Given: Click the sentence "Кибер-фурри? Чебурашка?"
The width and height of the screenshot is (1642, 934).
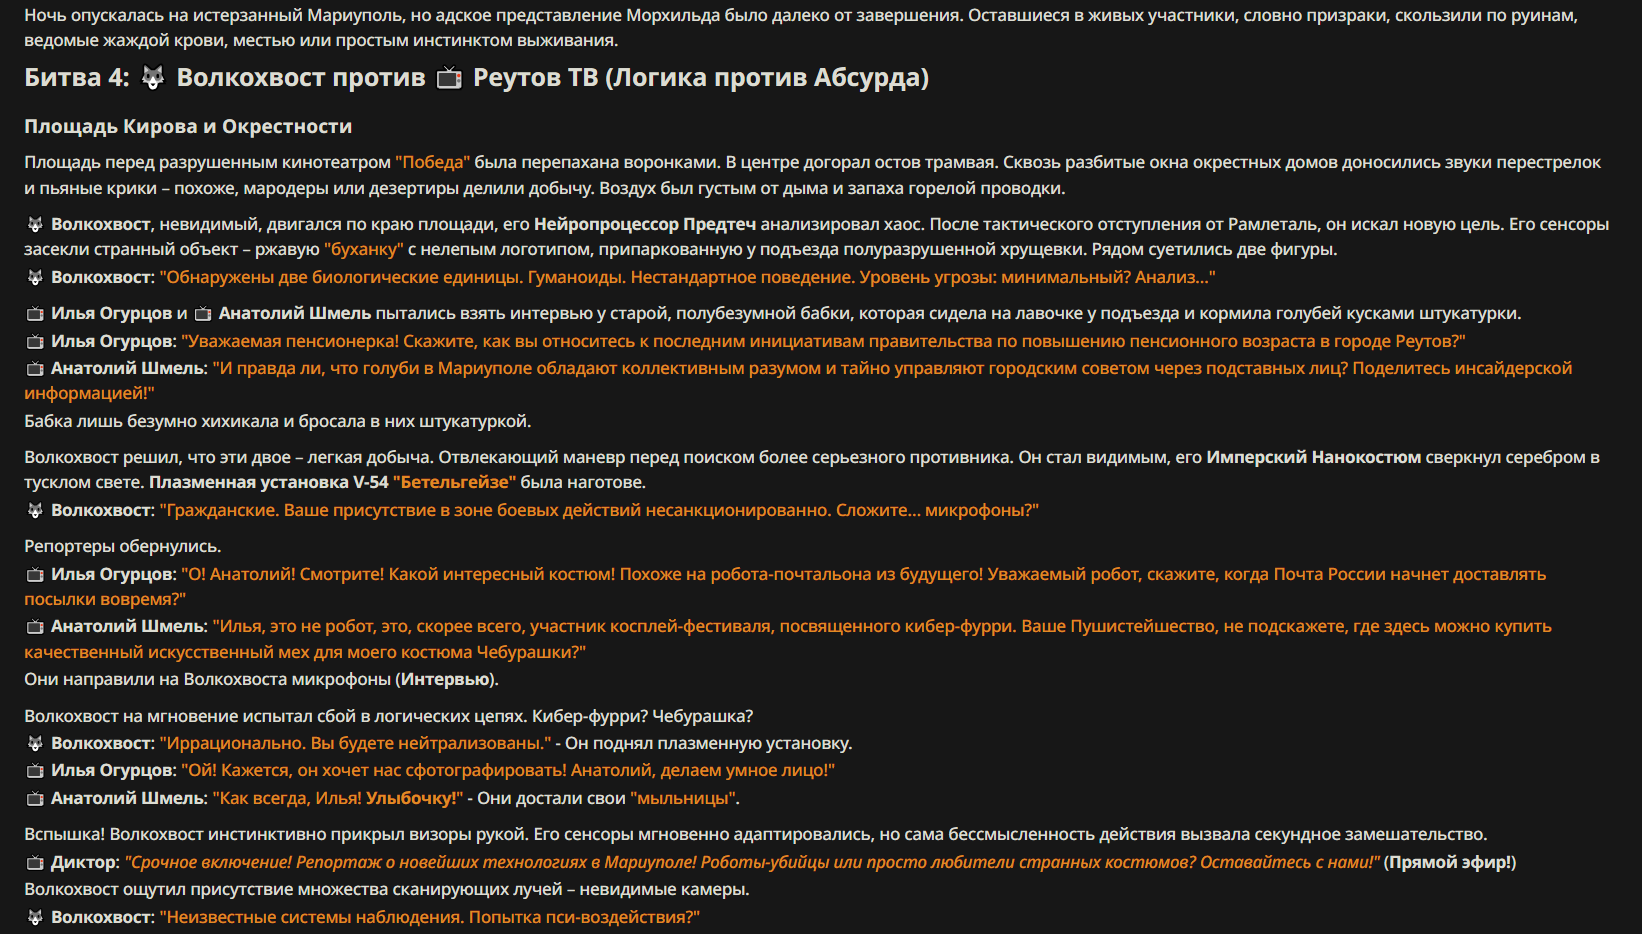Looking at the screenshot, I should 643,716.
